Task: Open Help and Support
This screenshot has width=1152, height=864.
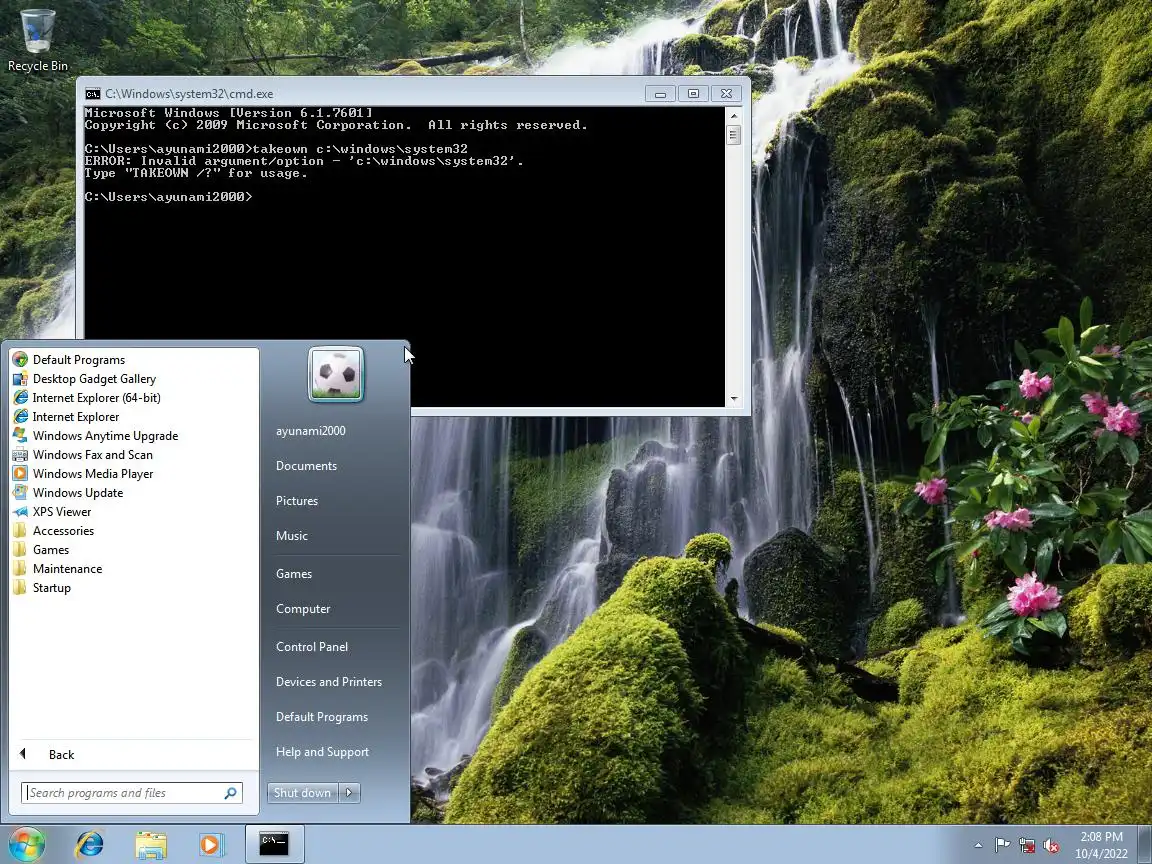Action: [x=322, y=752]
